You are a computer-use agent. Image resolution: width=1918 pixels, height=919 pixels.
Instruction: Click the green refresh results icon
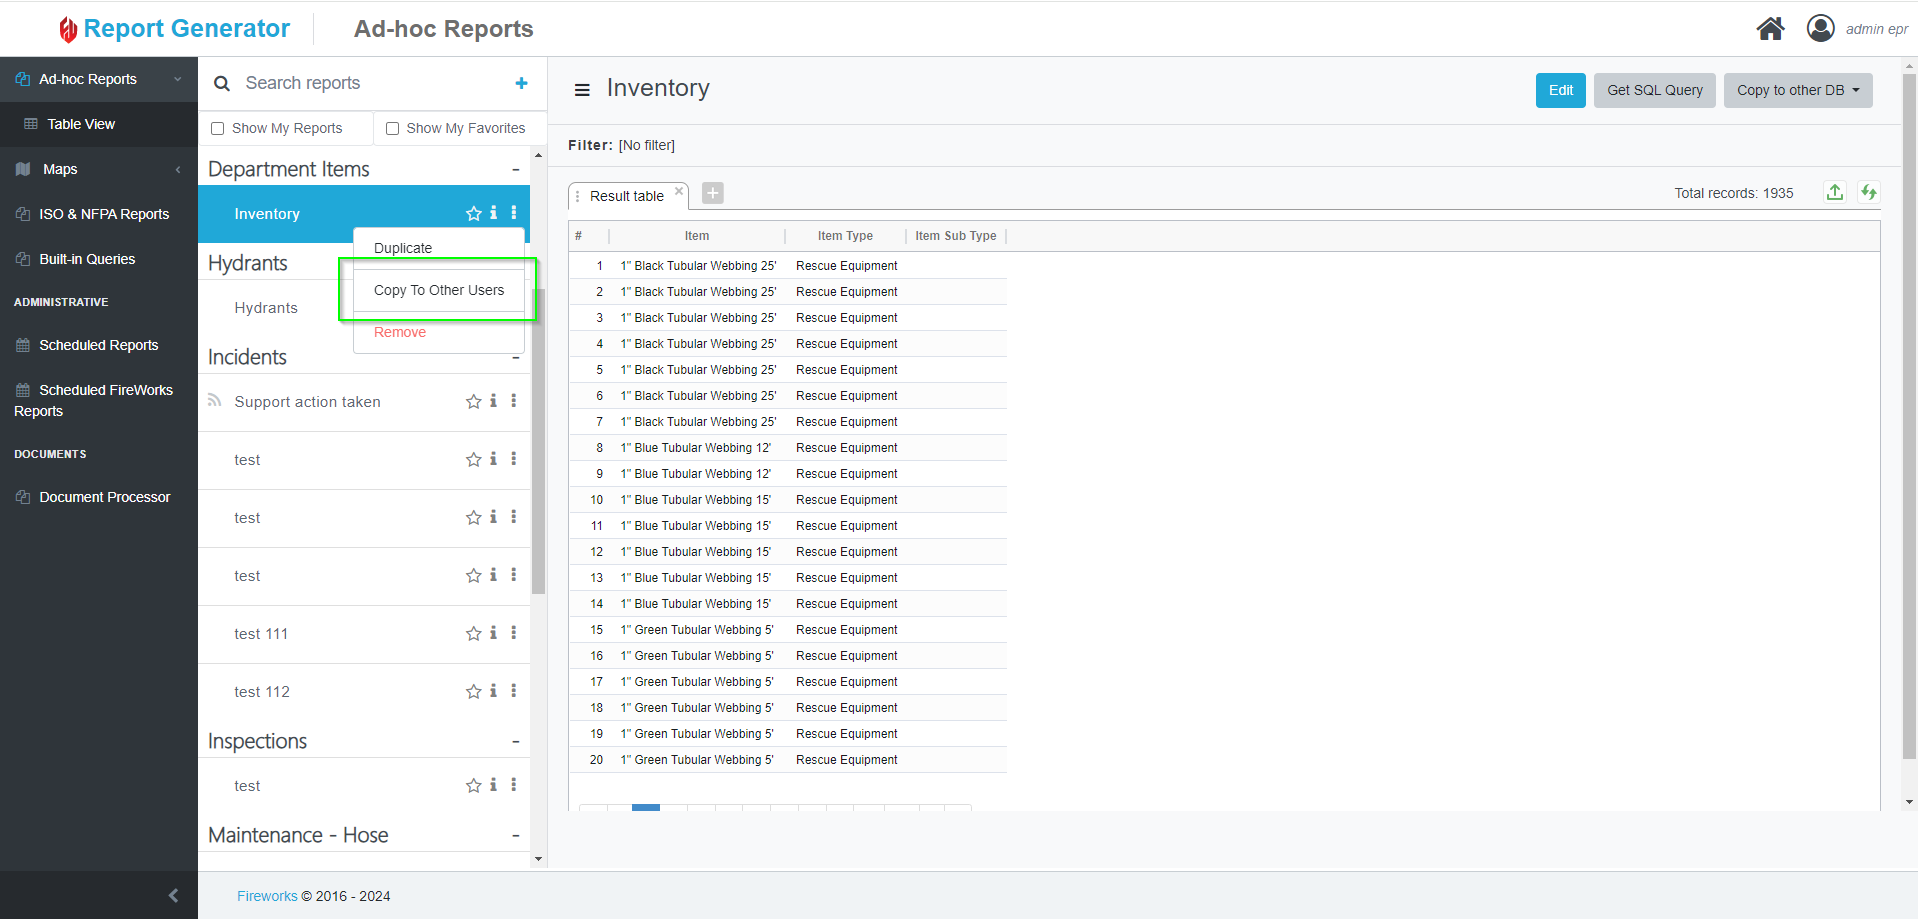coord(1868,192)
